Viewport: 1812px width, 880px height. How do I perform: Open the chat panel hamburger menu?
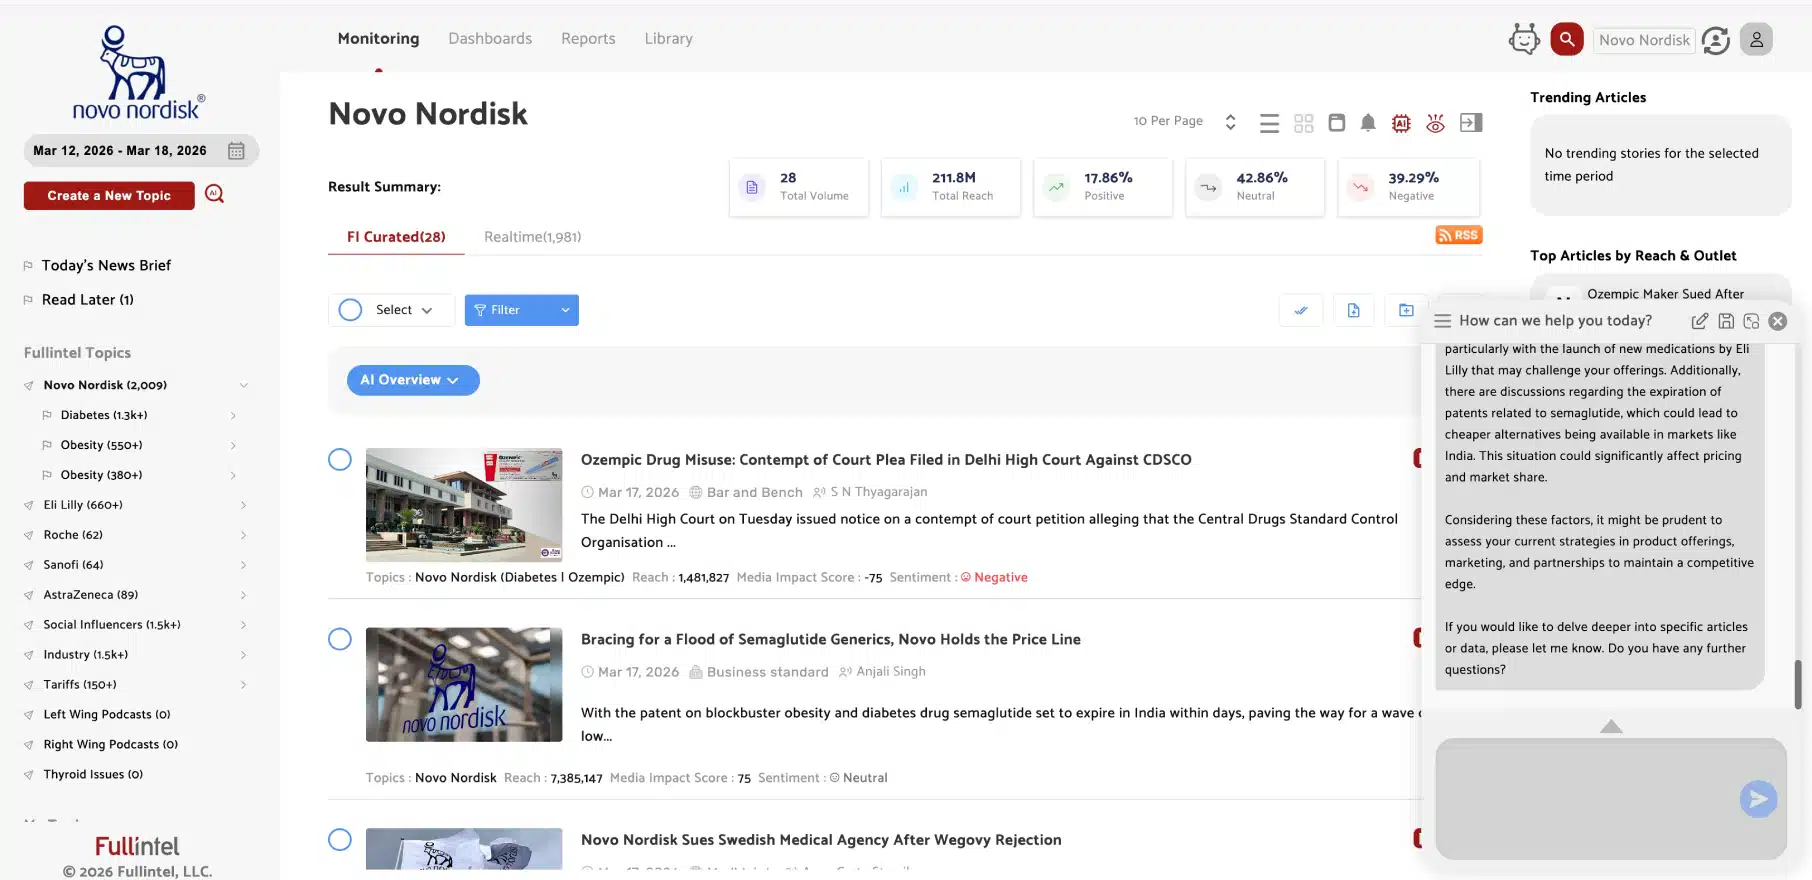(1442, 321)
